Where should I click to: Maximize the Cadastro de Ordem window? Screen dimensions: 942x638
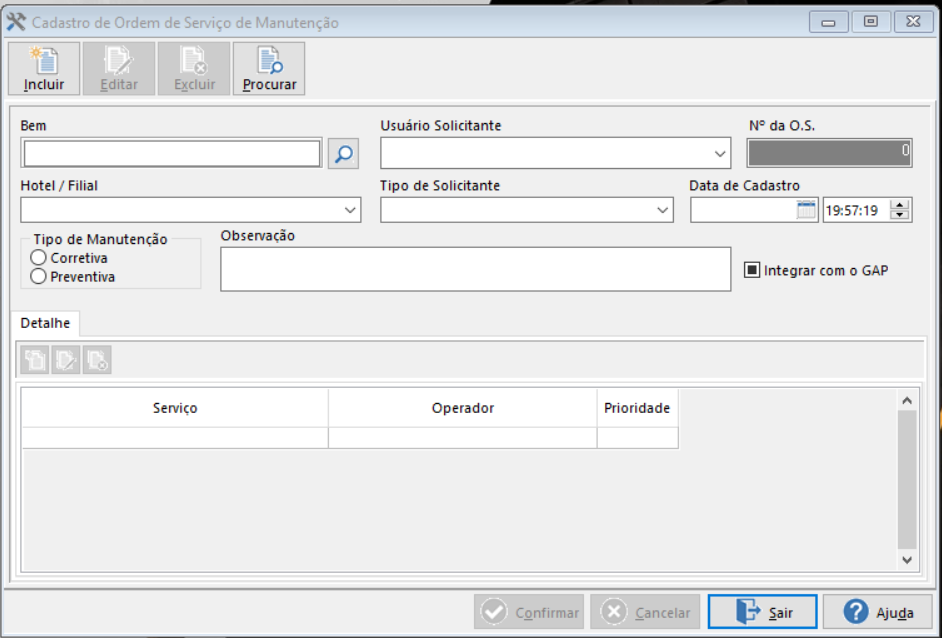point(871,22)
